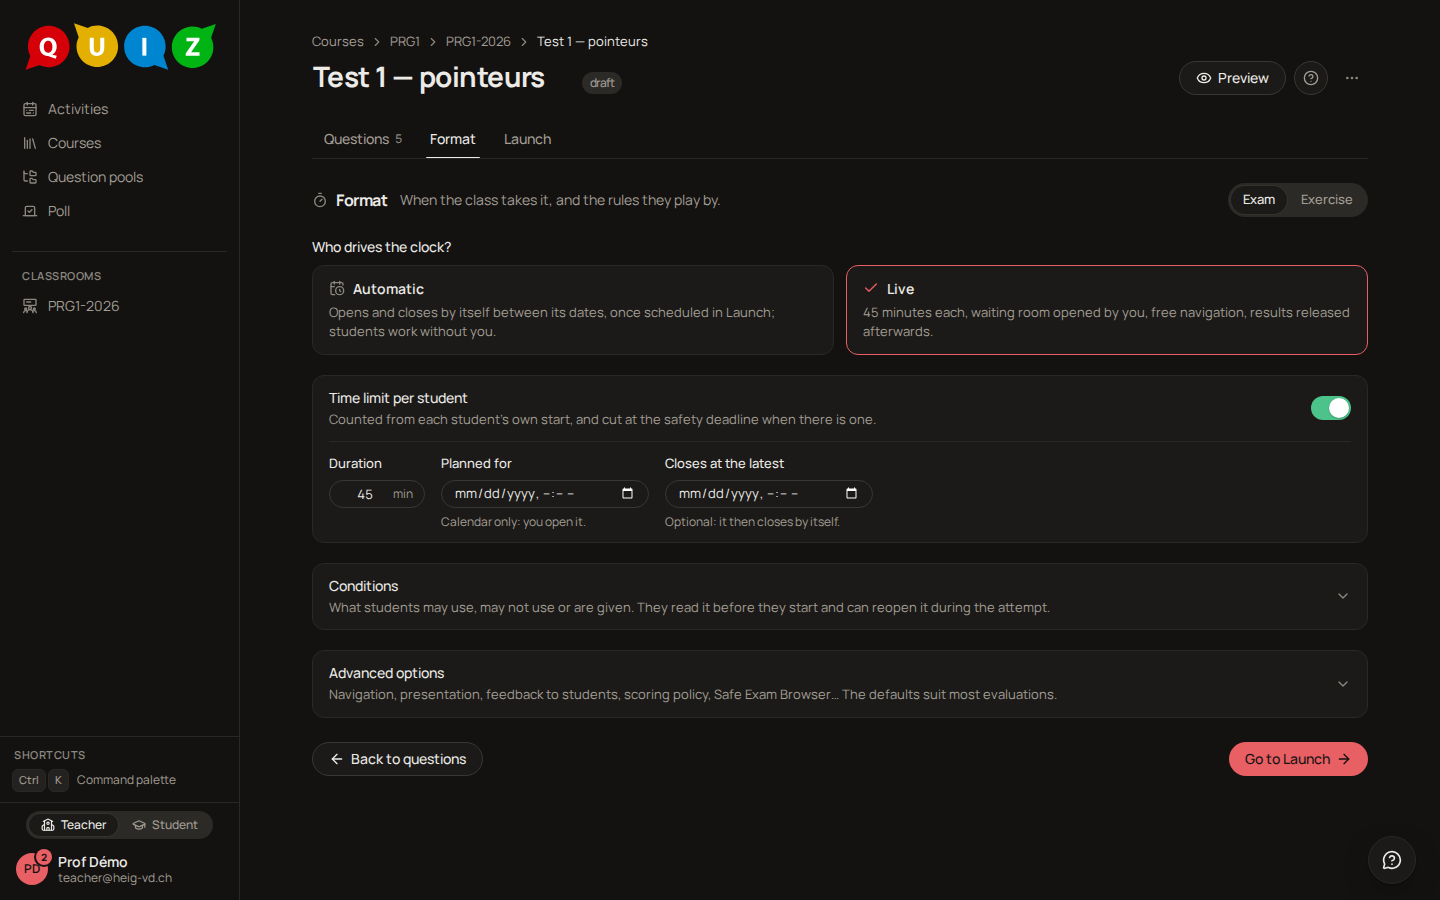Open the three-dots more options menu
This screenshot has height=900, width=1440.
pos(1352,78)
